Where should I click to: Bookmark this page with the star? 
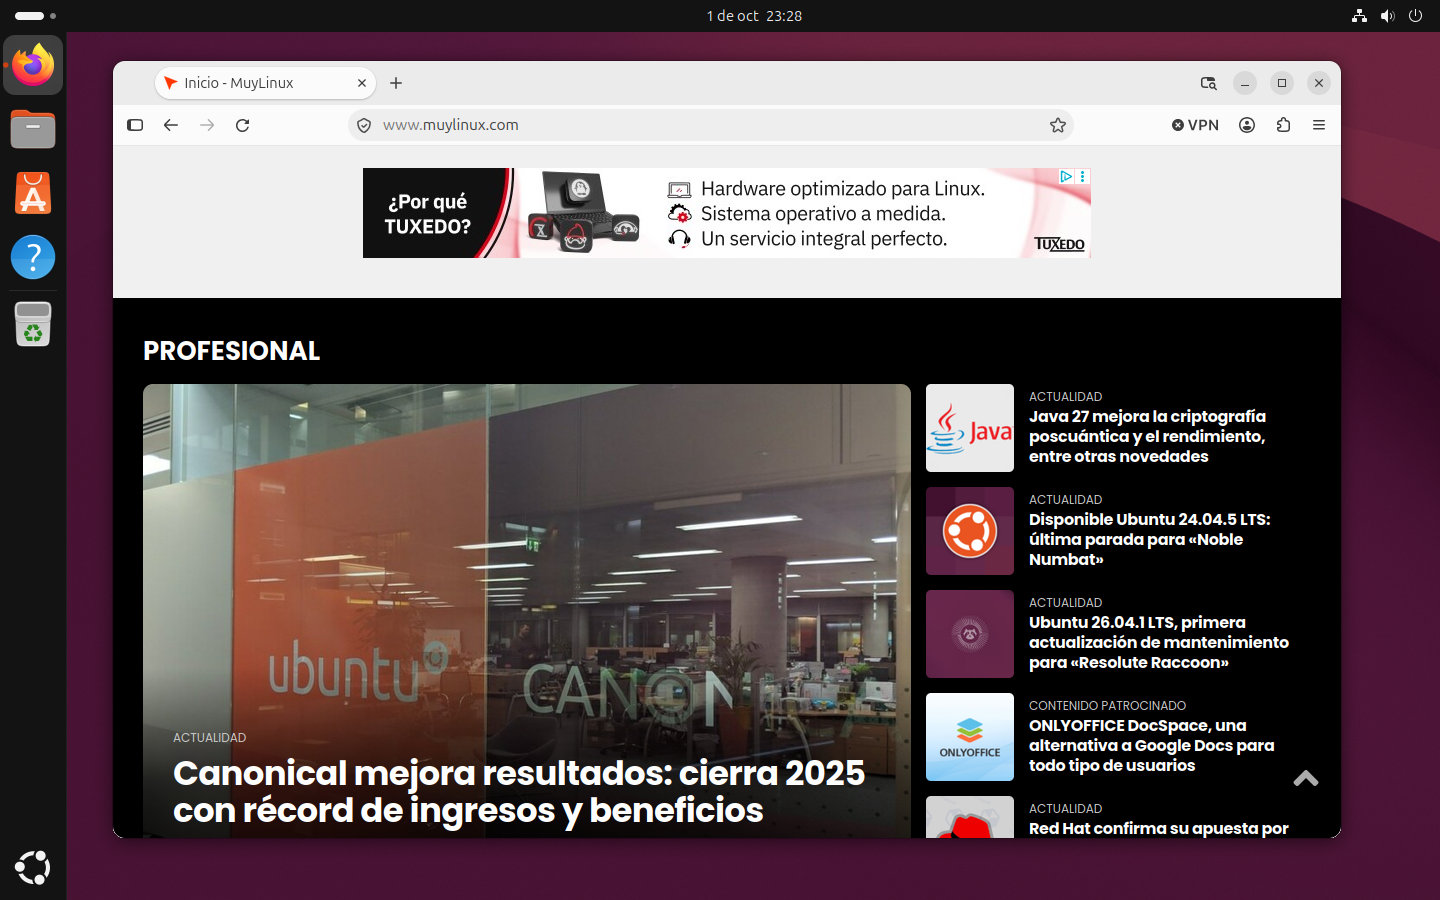(x=1058, y=125)
